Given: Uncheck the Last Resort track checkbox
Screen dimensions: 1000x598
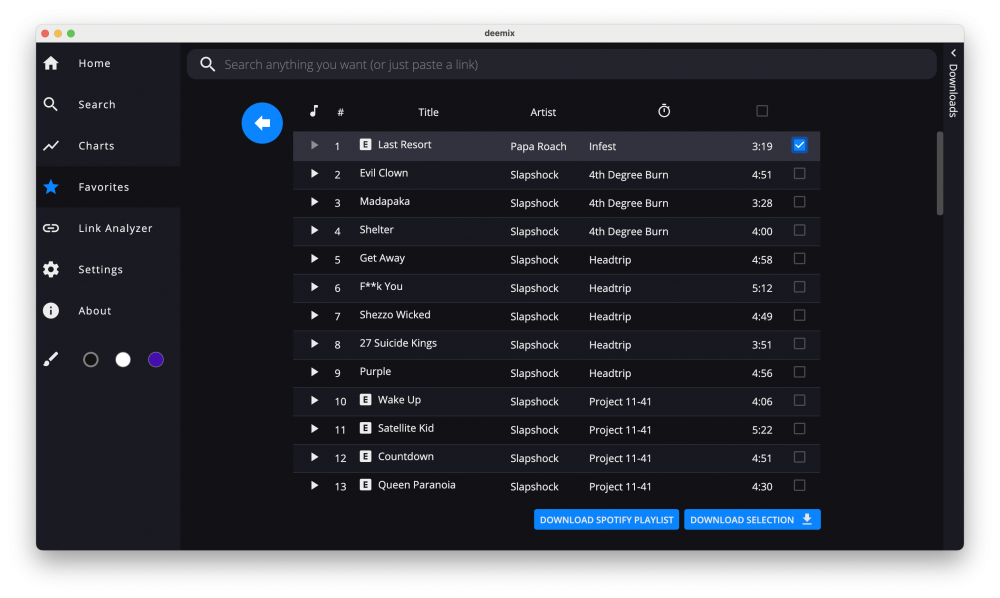Looking at the screenshot, I should pos(799,145).
